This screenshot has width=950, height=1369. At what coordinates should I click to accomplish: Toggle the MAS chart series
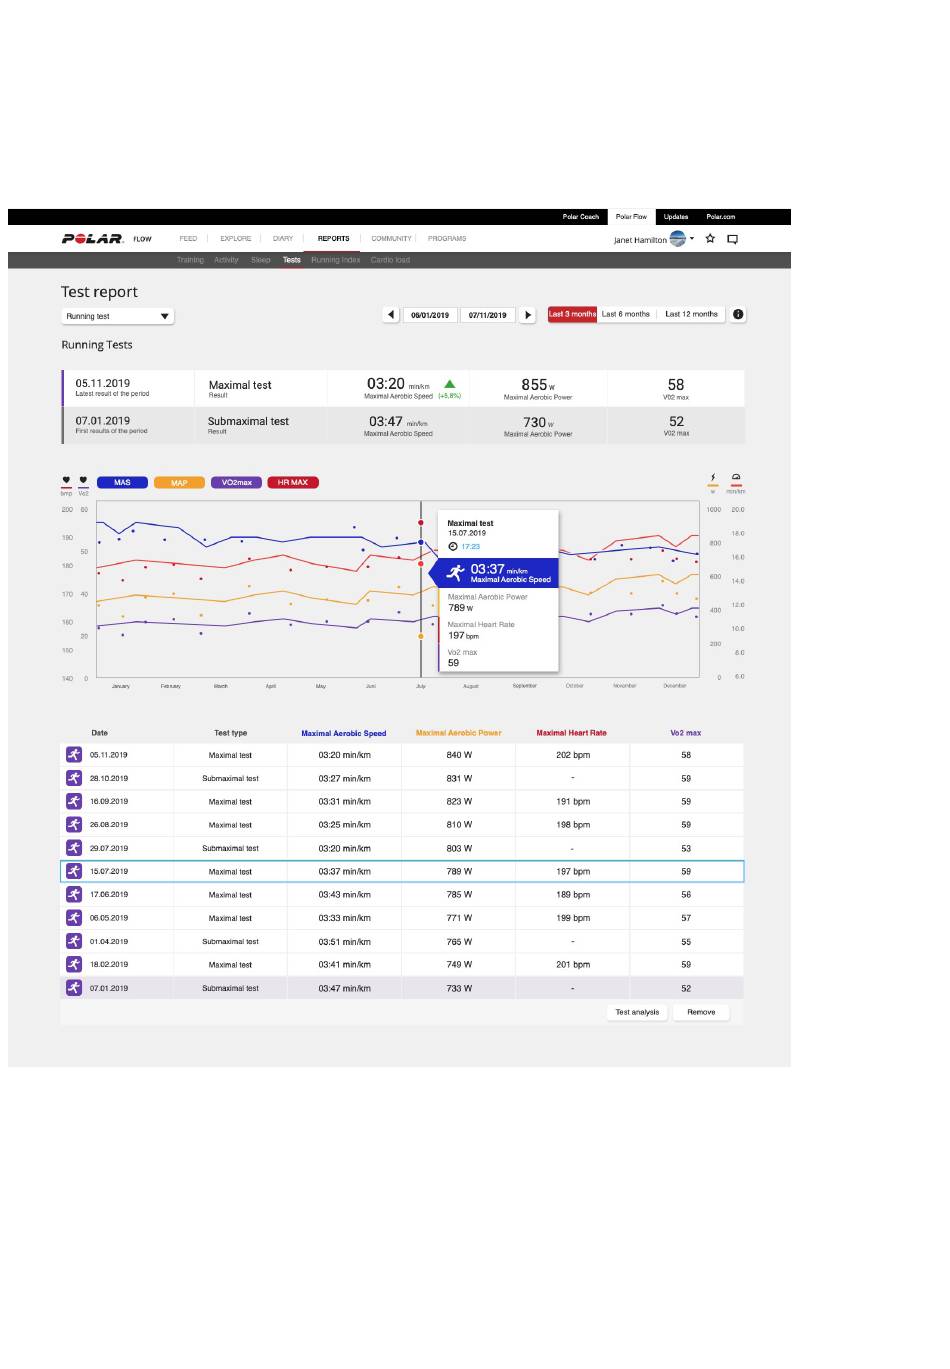(x=122, y=483)
